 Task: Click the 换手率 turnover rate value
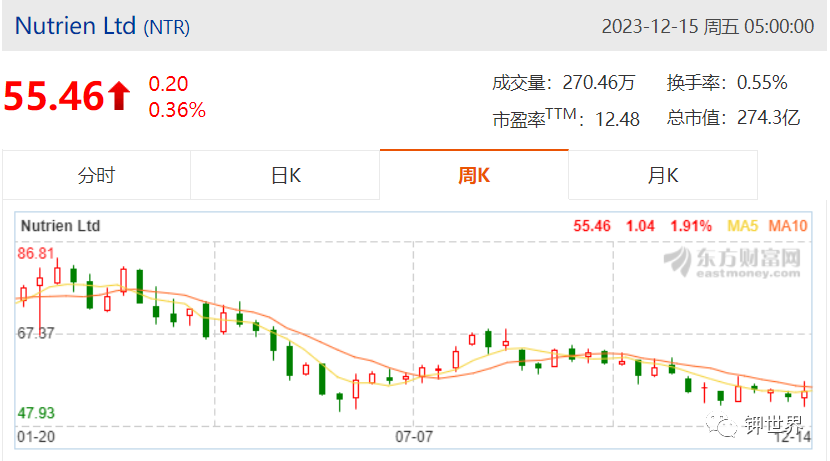click(x=762, y=83)
